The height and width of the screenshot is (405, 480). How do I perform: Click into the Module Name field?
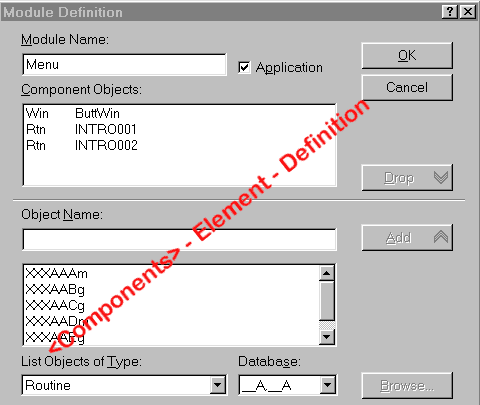124,65
